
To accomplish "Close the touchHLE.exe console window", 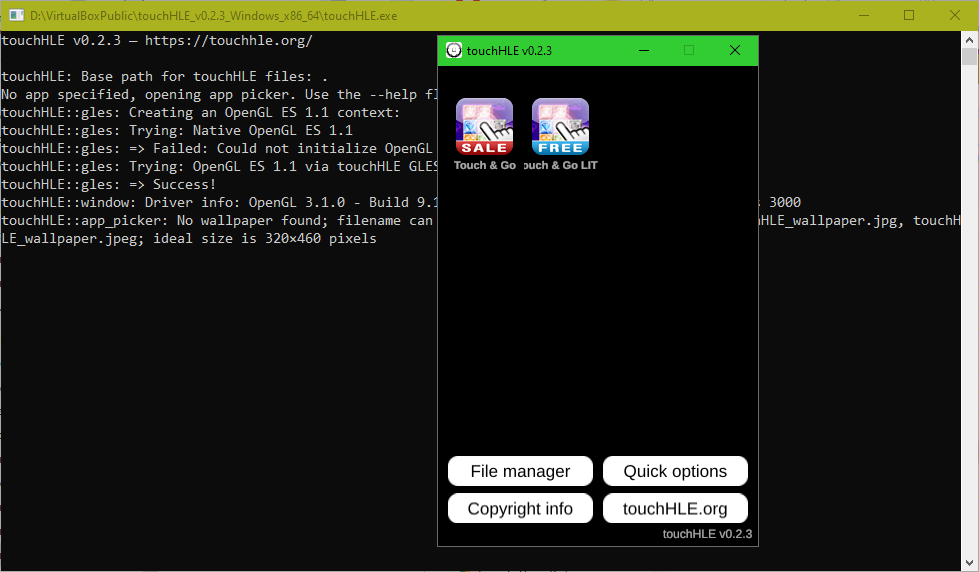I will tap(955, 15).
